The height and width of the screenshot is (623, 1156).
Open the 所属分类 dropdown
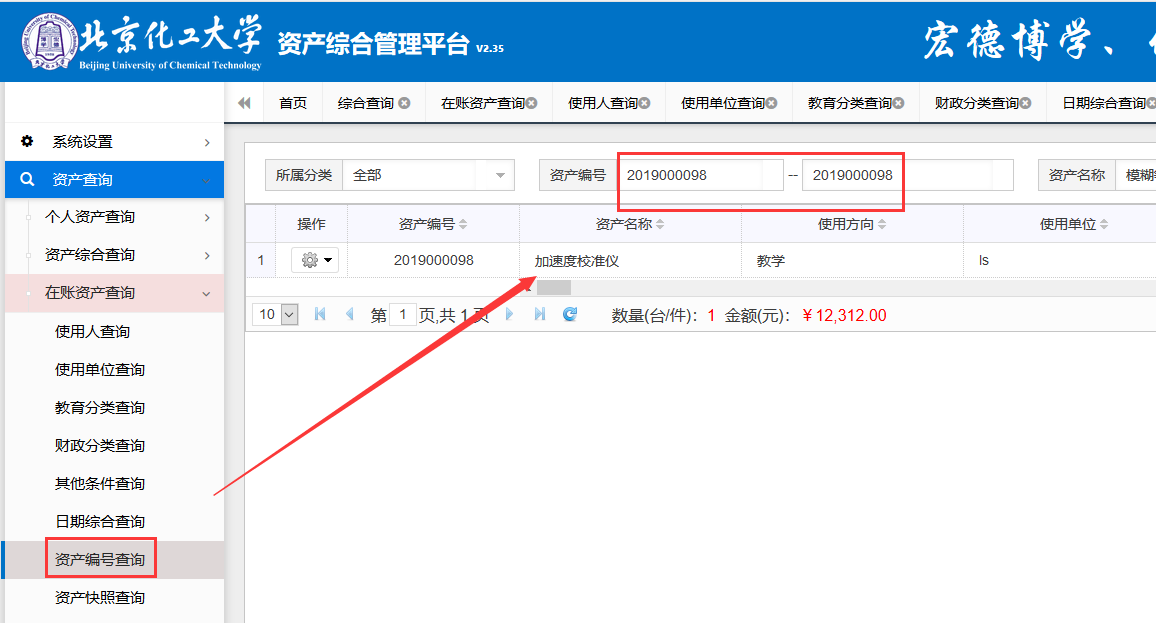click(500, 175)
